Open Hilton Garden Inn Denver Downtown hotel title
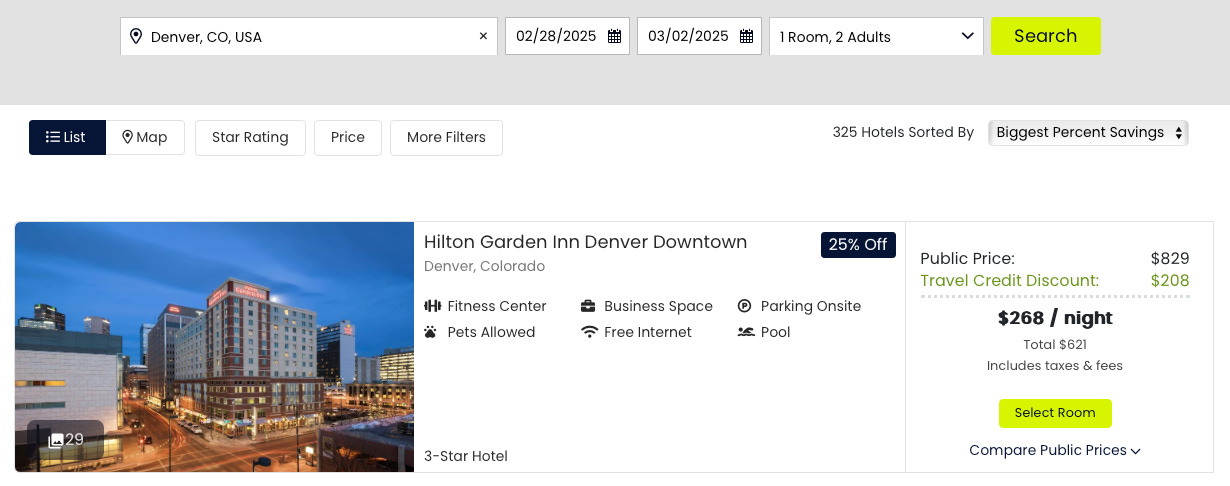 (x=585, y=242)
